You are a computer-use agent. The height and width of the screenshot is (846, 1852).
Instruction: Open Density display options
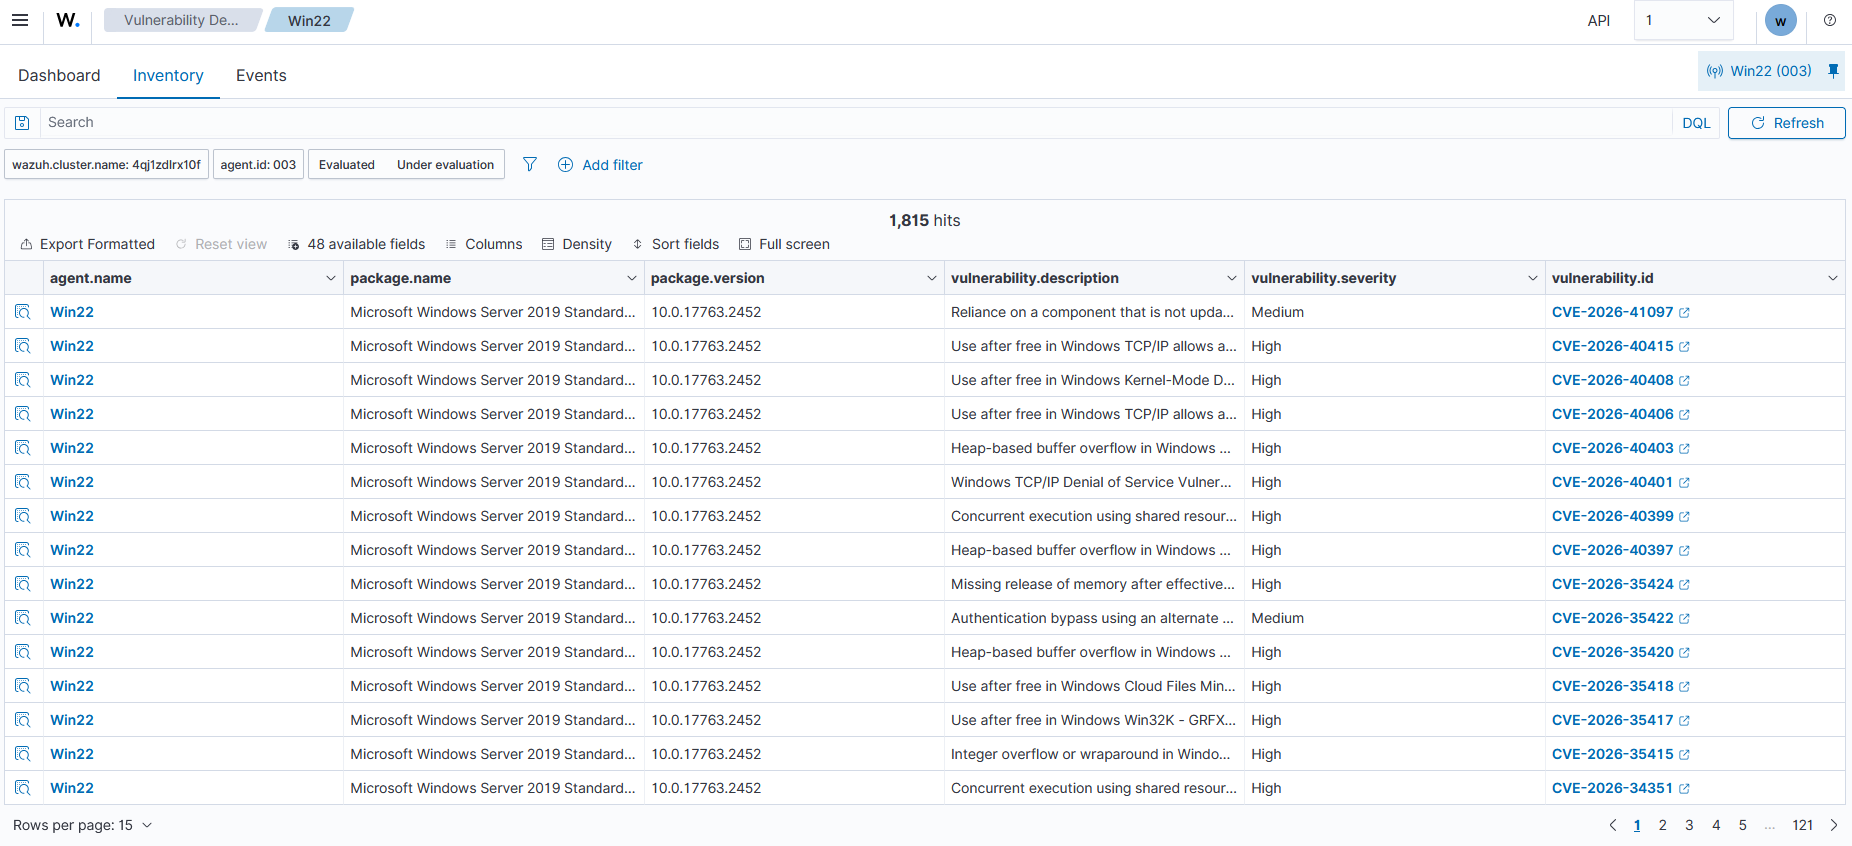tap(577, 244)
